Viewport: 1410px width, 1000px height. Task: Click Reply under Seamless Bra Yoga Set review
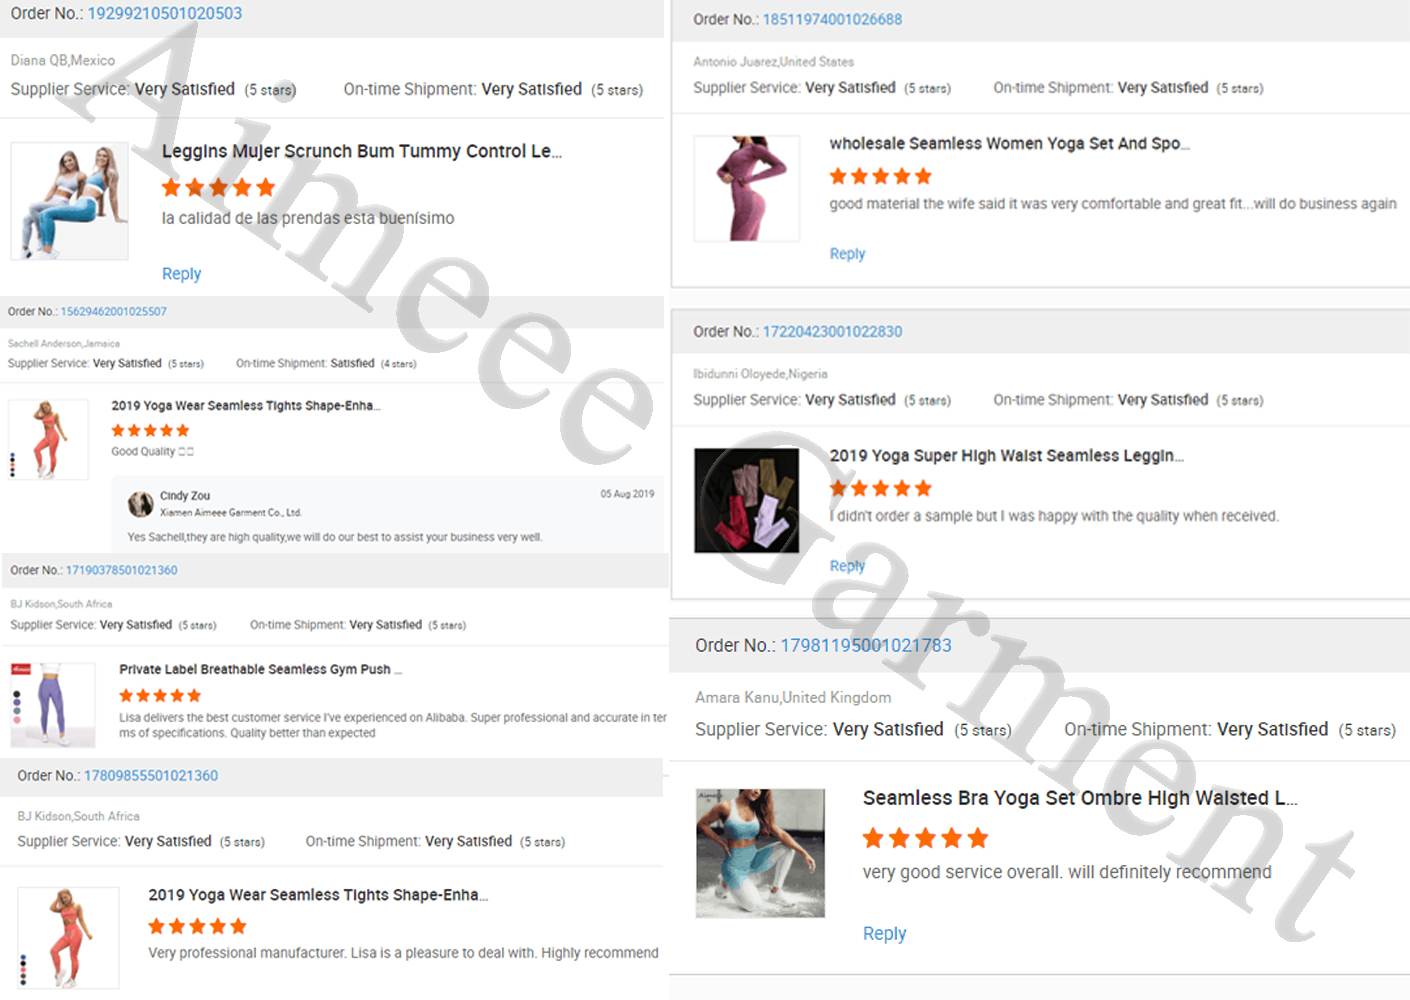(884, 934)
